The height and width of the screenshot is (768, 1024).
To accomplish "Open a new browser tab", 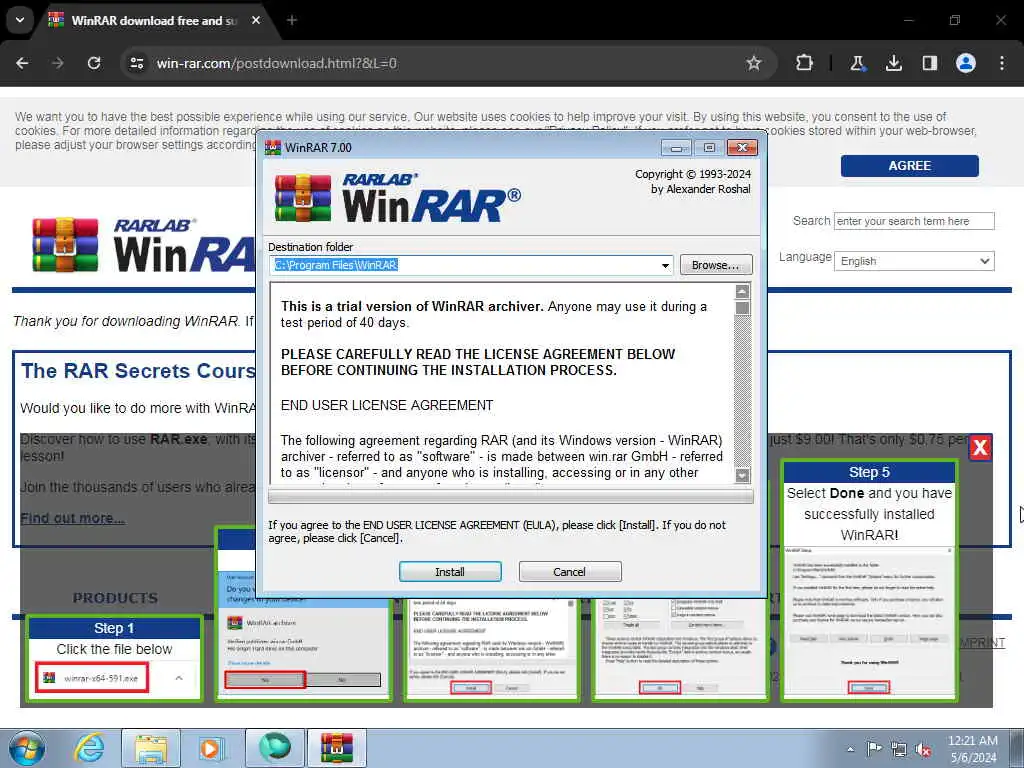I will point(292,20).
